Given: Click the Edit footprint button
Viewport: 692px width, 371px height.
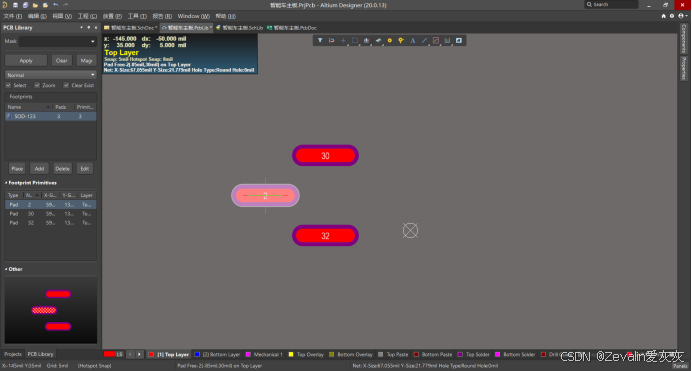Looking at the screenshot, I should (85, 169).
